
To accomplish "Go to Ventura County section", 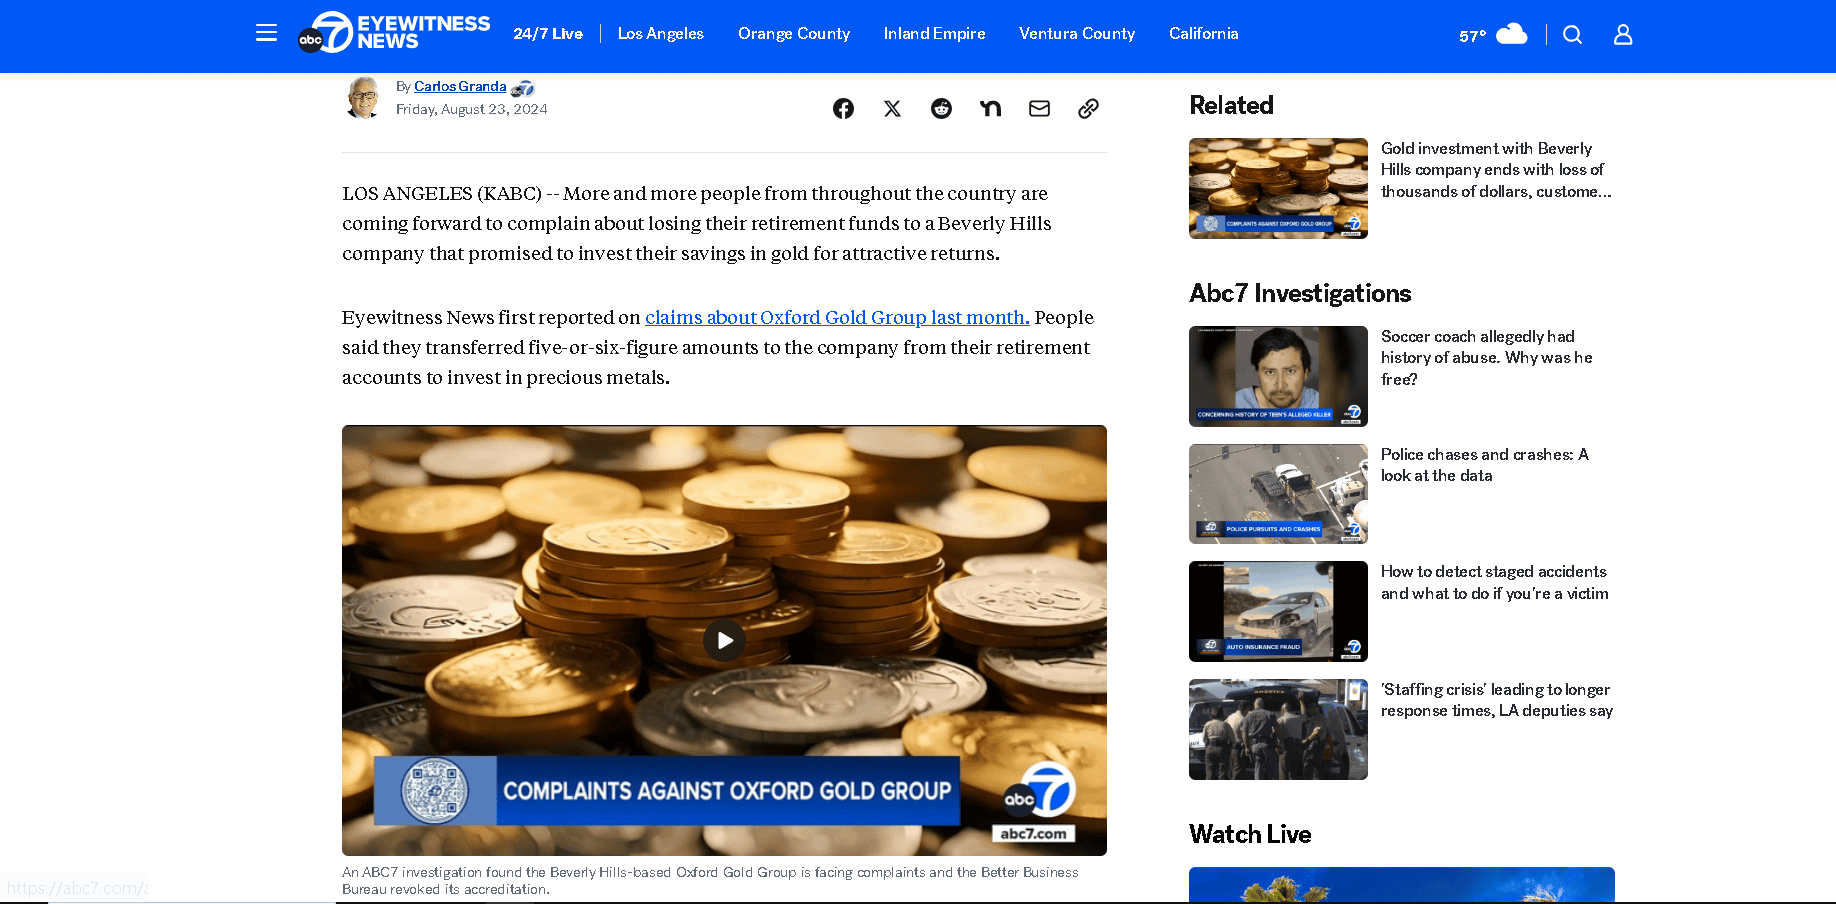I will click(1077, 33).
